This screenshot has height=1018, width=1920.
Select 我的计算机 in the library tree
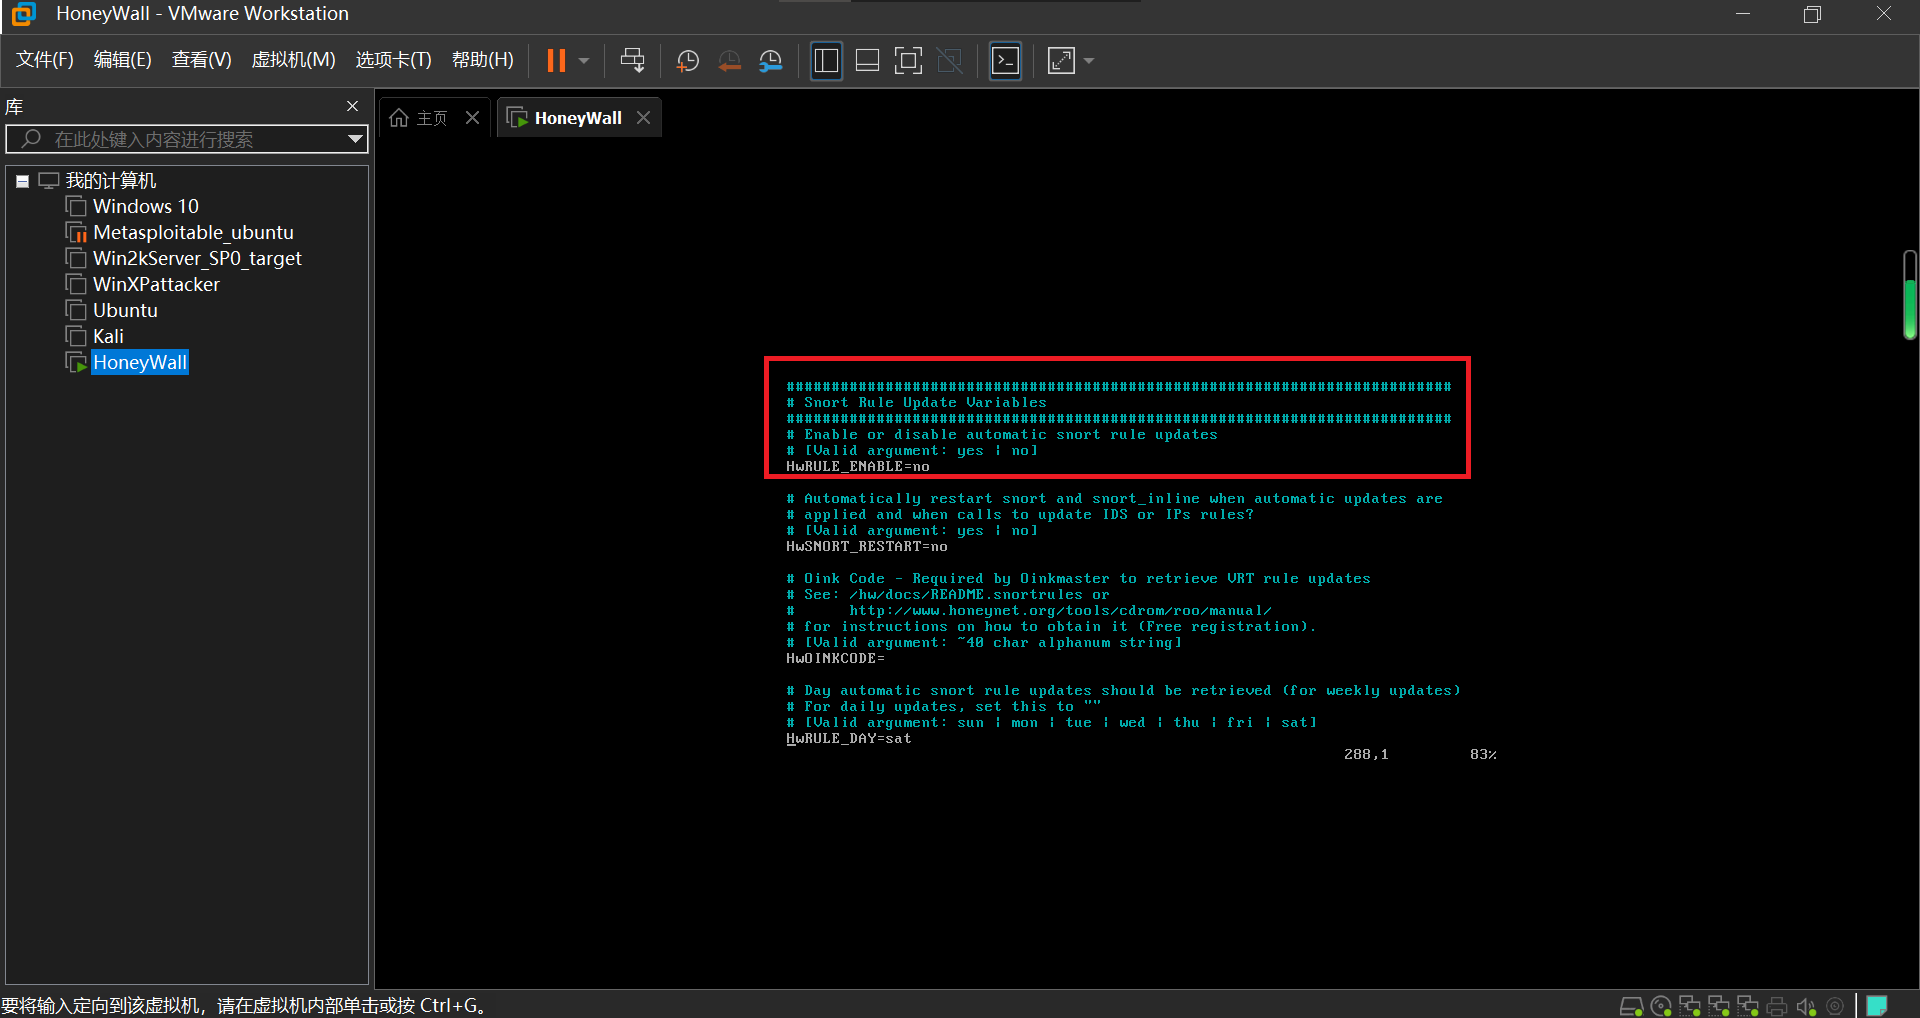point(111,181)
